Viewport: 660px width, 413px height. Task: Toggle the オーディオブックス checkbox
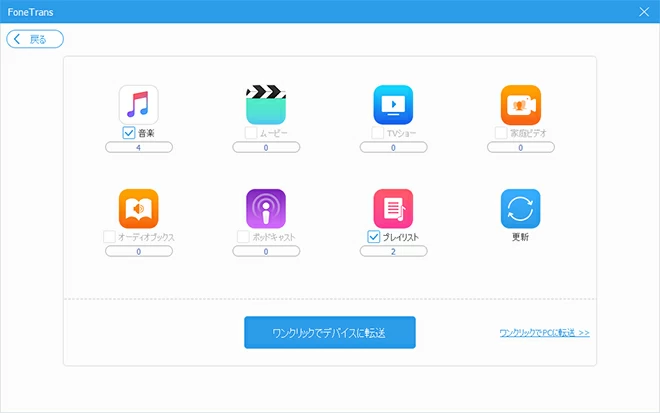pos(108,237)
